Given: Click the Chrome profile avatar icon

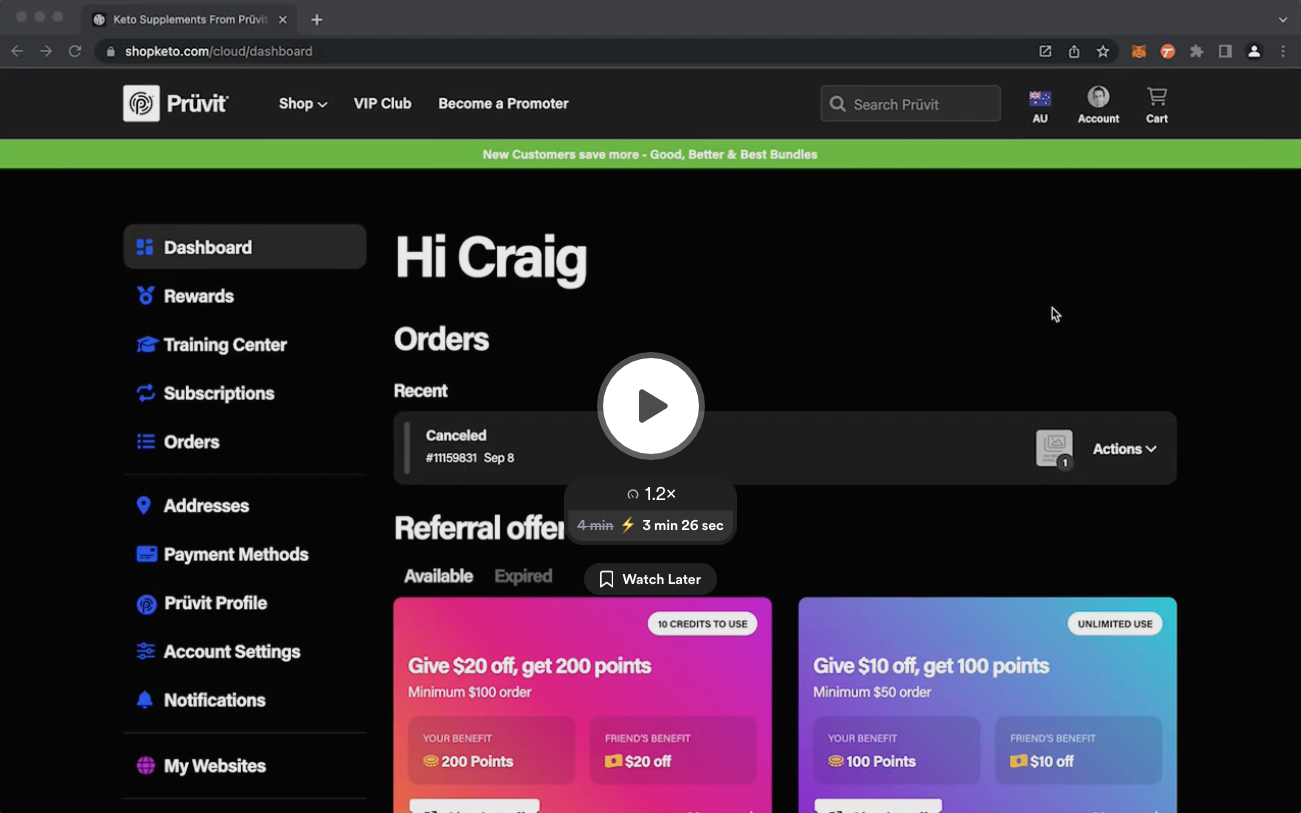Looking at the screenshot, I should pyautogui.click(x=1254, y=51).
